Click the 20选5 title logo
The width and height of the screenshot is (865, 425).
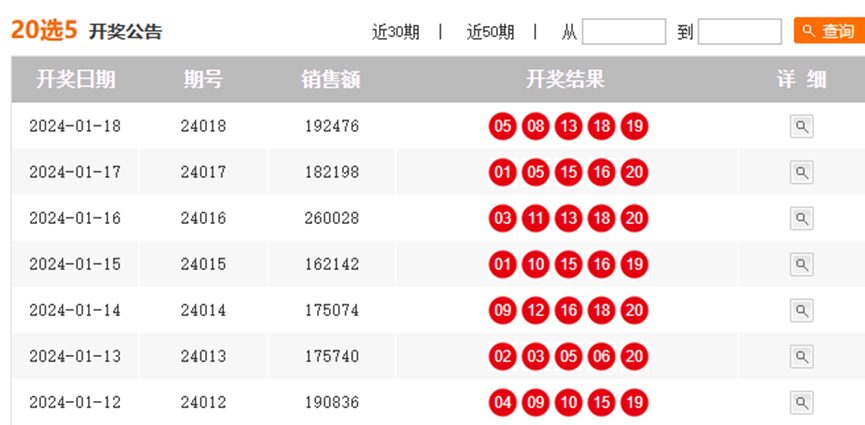pyautogui.click(x=44, y=30)
